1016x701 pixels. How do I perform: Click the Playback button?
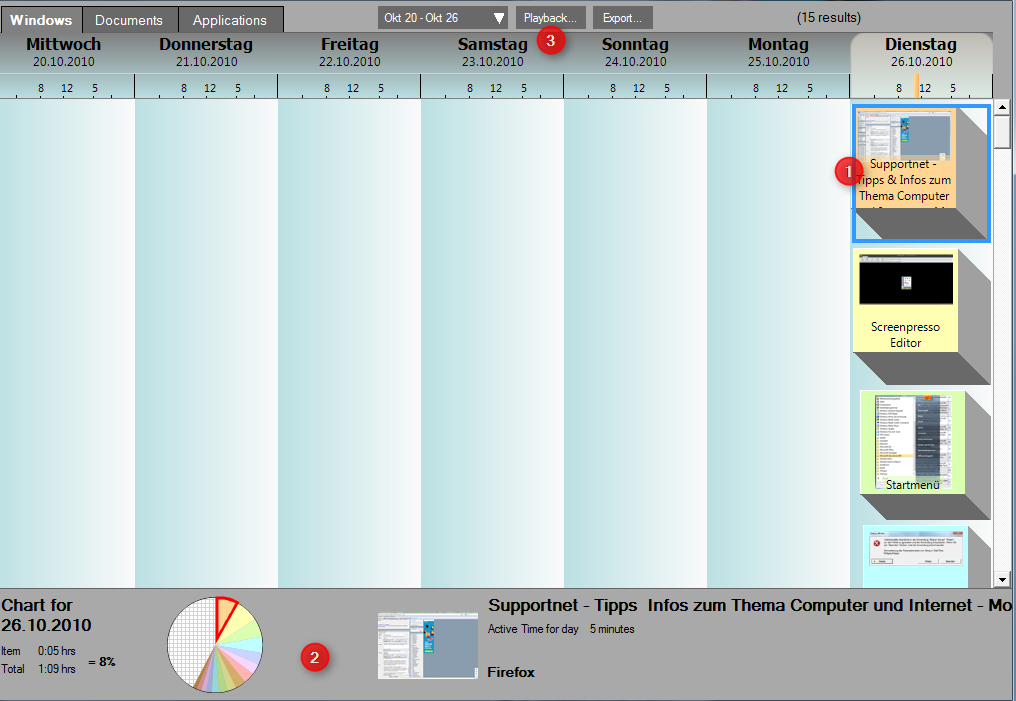click(x=550, y=16)
